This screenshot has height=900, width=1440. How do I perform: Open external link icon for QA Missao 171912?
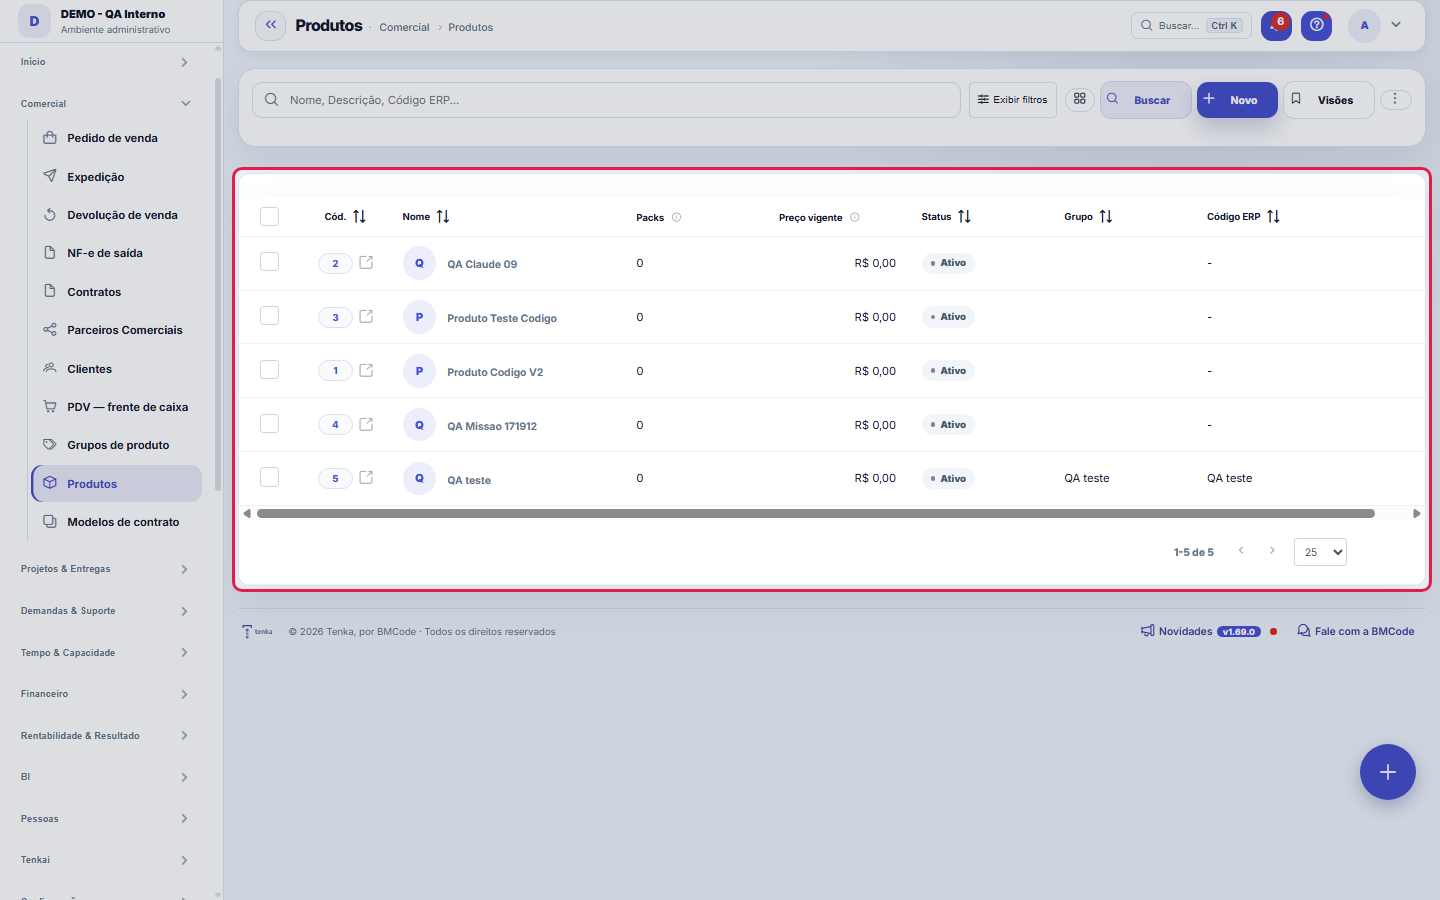click(366, 425)
